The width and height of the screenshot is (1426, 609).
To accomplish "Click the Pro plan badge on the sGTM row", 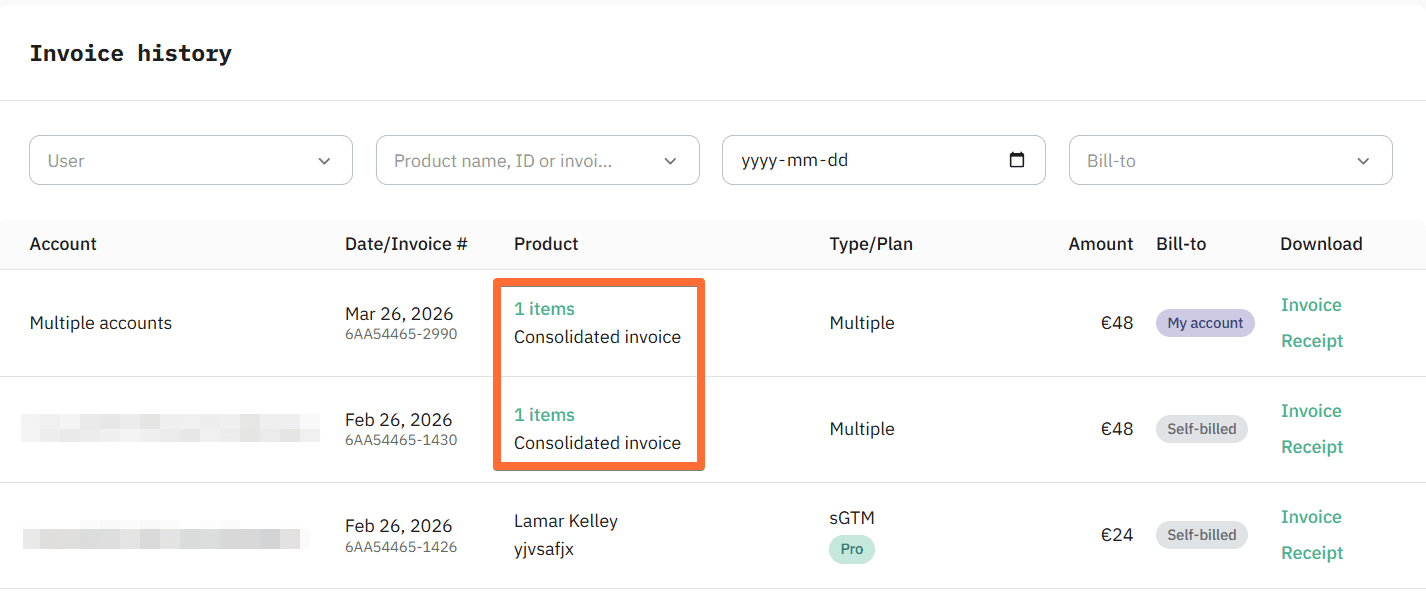I will [851, 549].
